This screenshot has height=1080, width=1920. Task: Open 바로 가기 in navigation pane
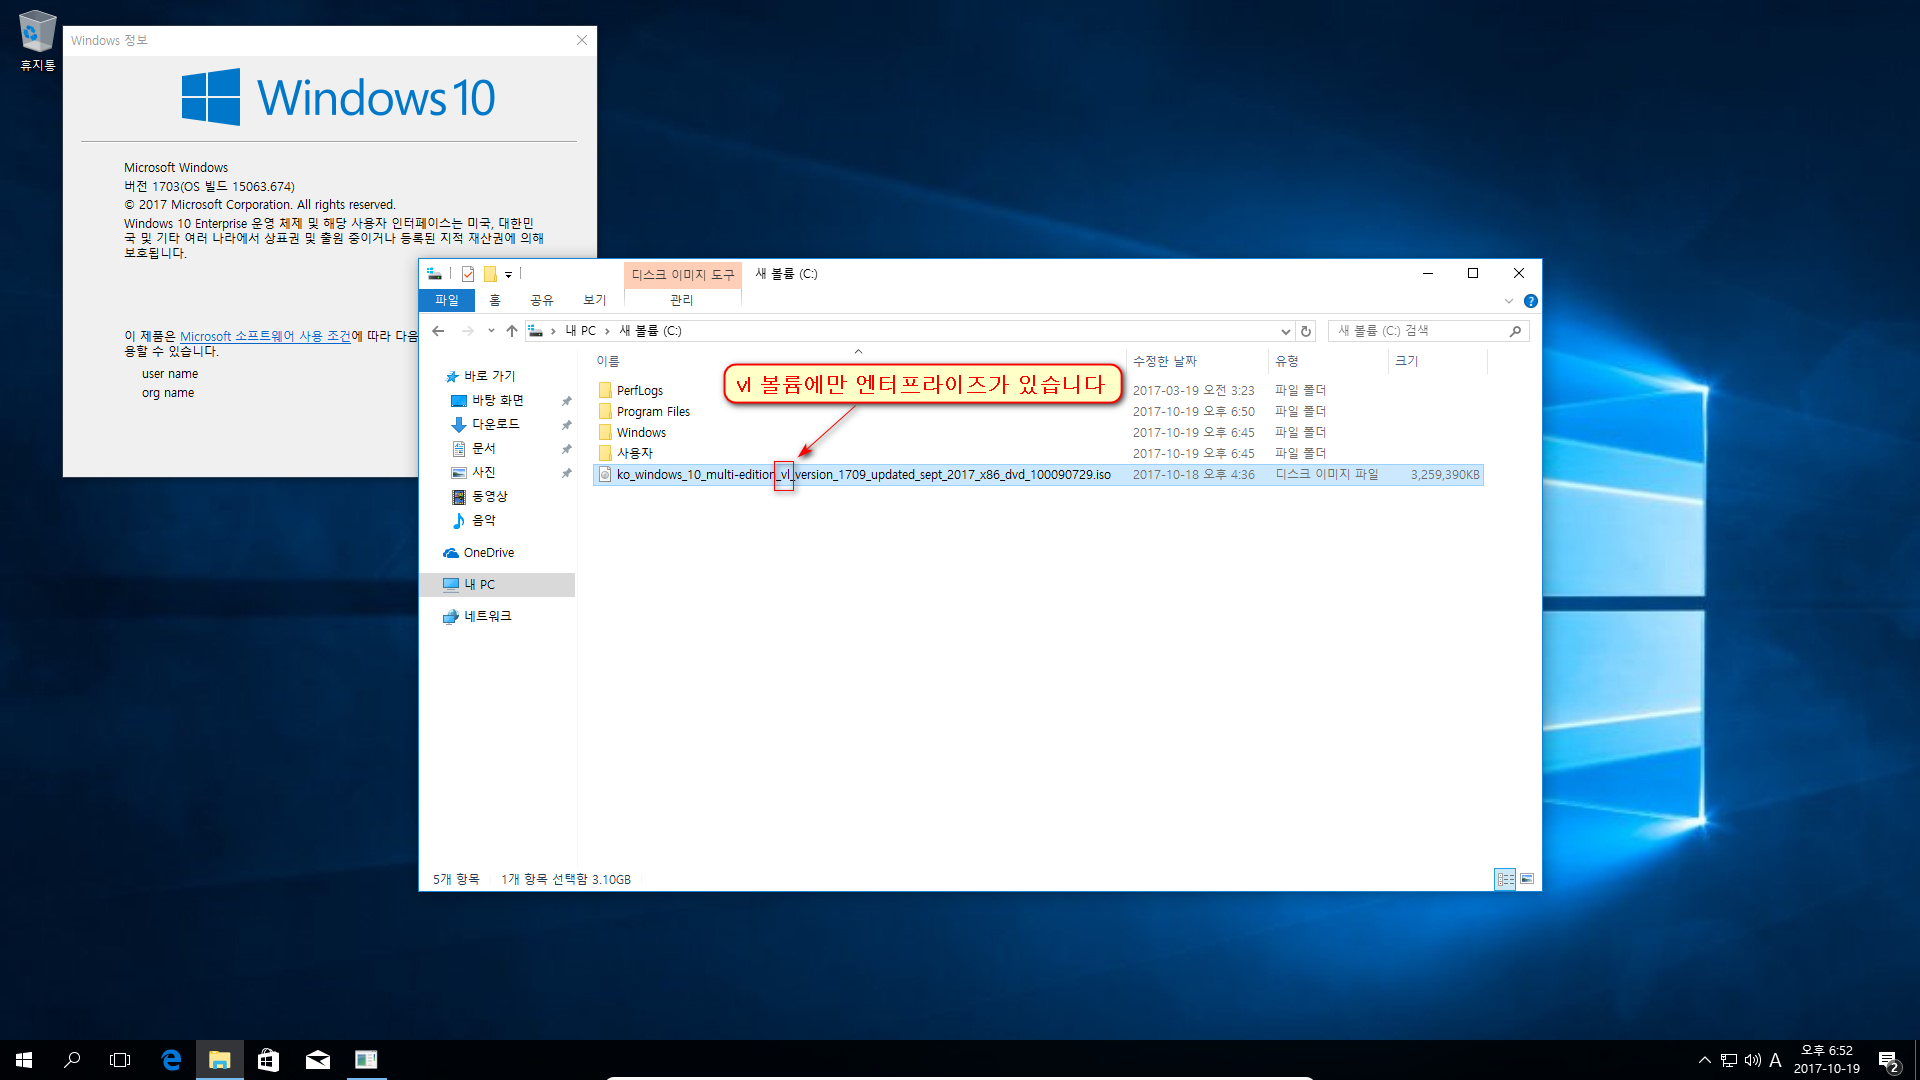coord(489,376)
